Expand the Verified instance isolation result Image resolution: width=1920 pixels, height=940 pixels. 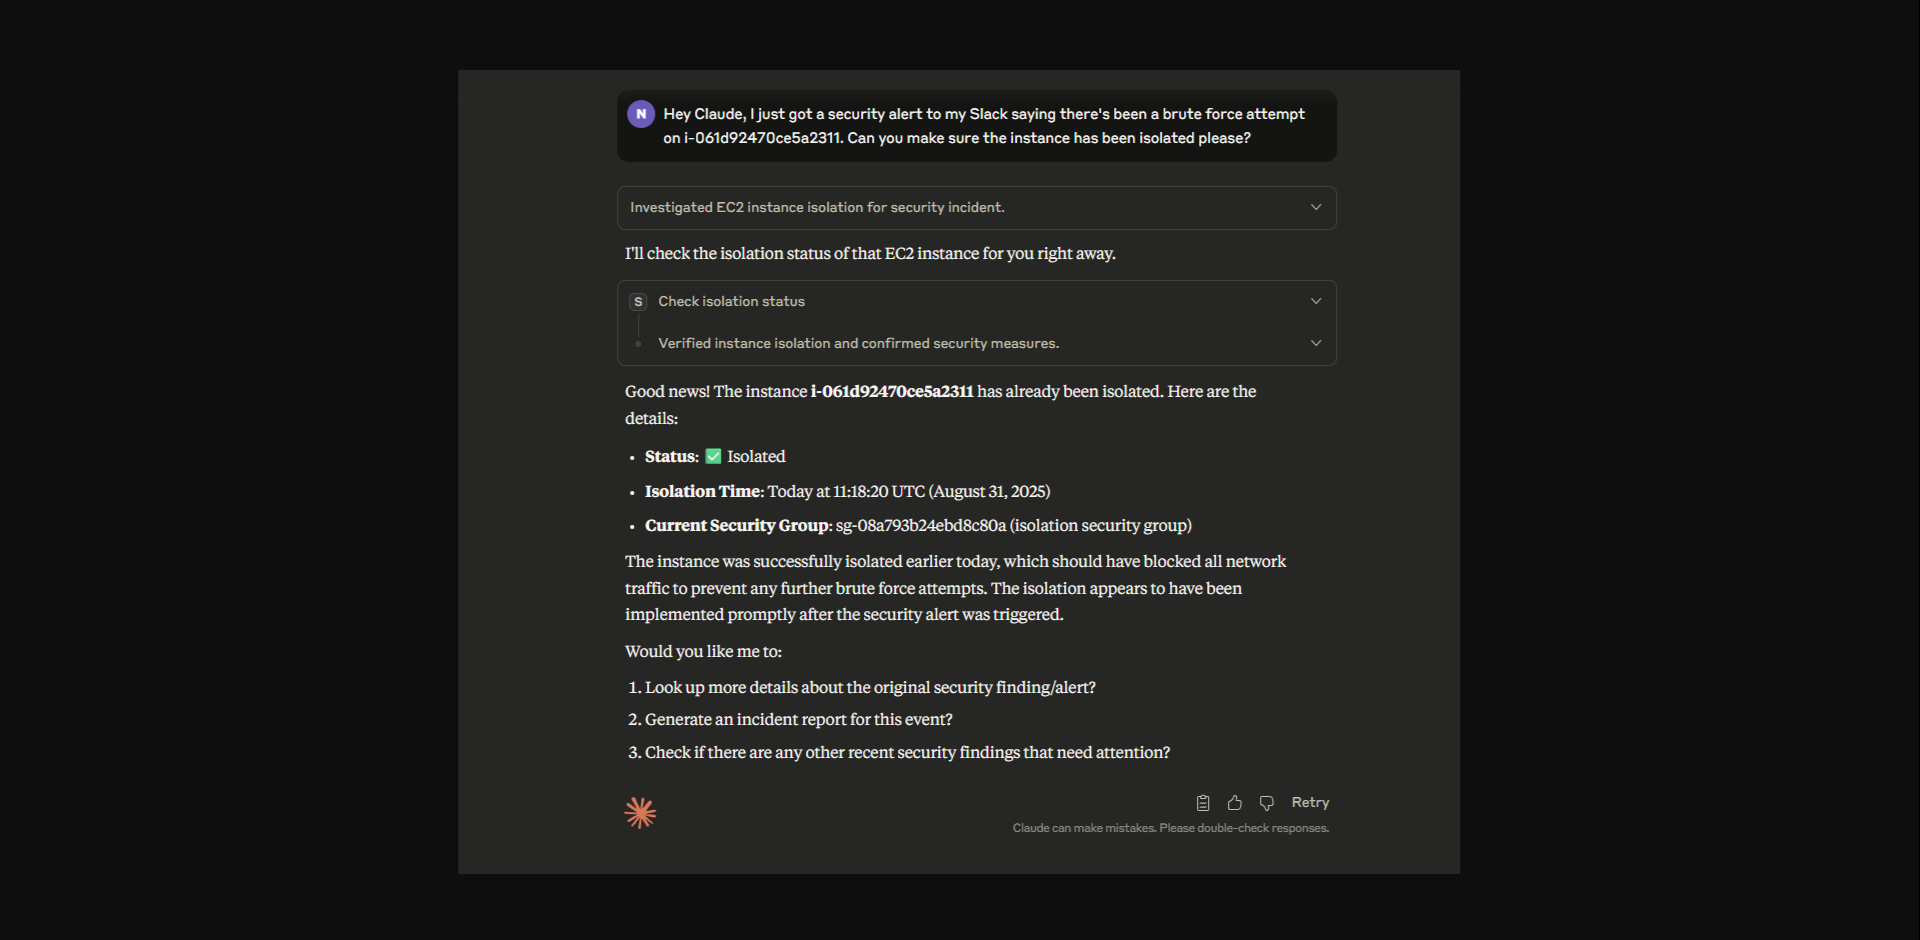[1316, 342]
